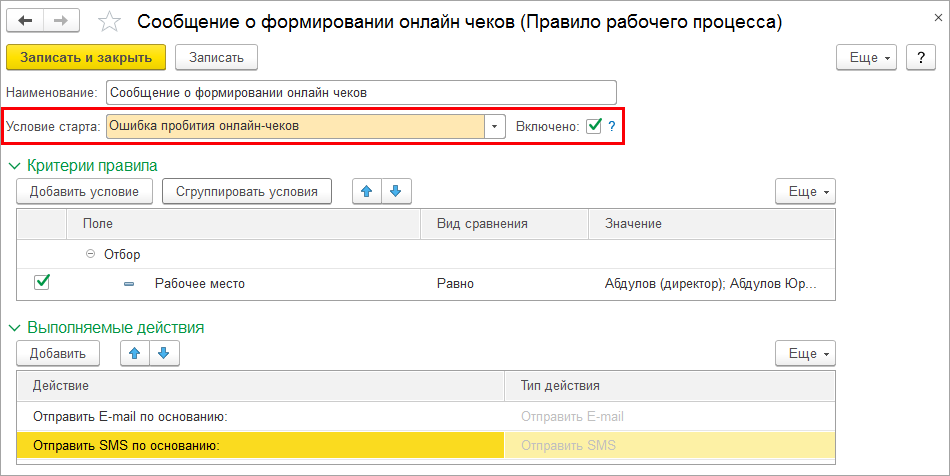Click into the Наименование text field
This screenshot has width=950, height=476.
(360, 93)
